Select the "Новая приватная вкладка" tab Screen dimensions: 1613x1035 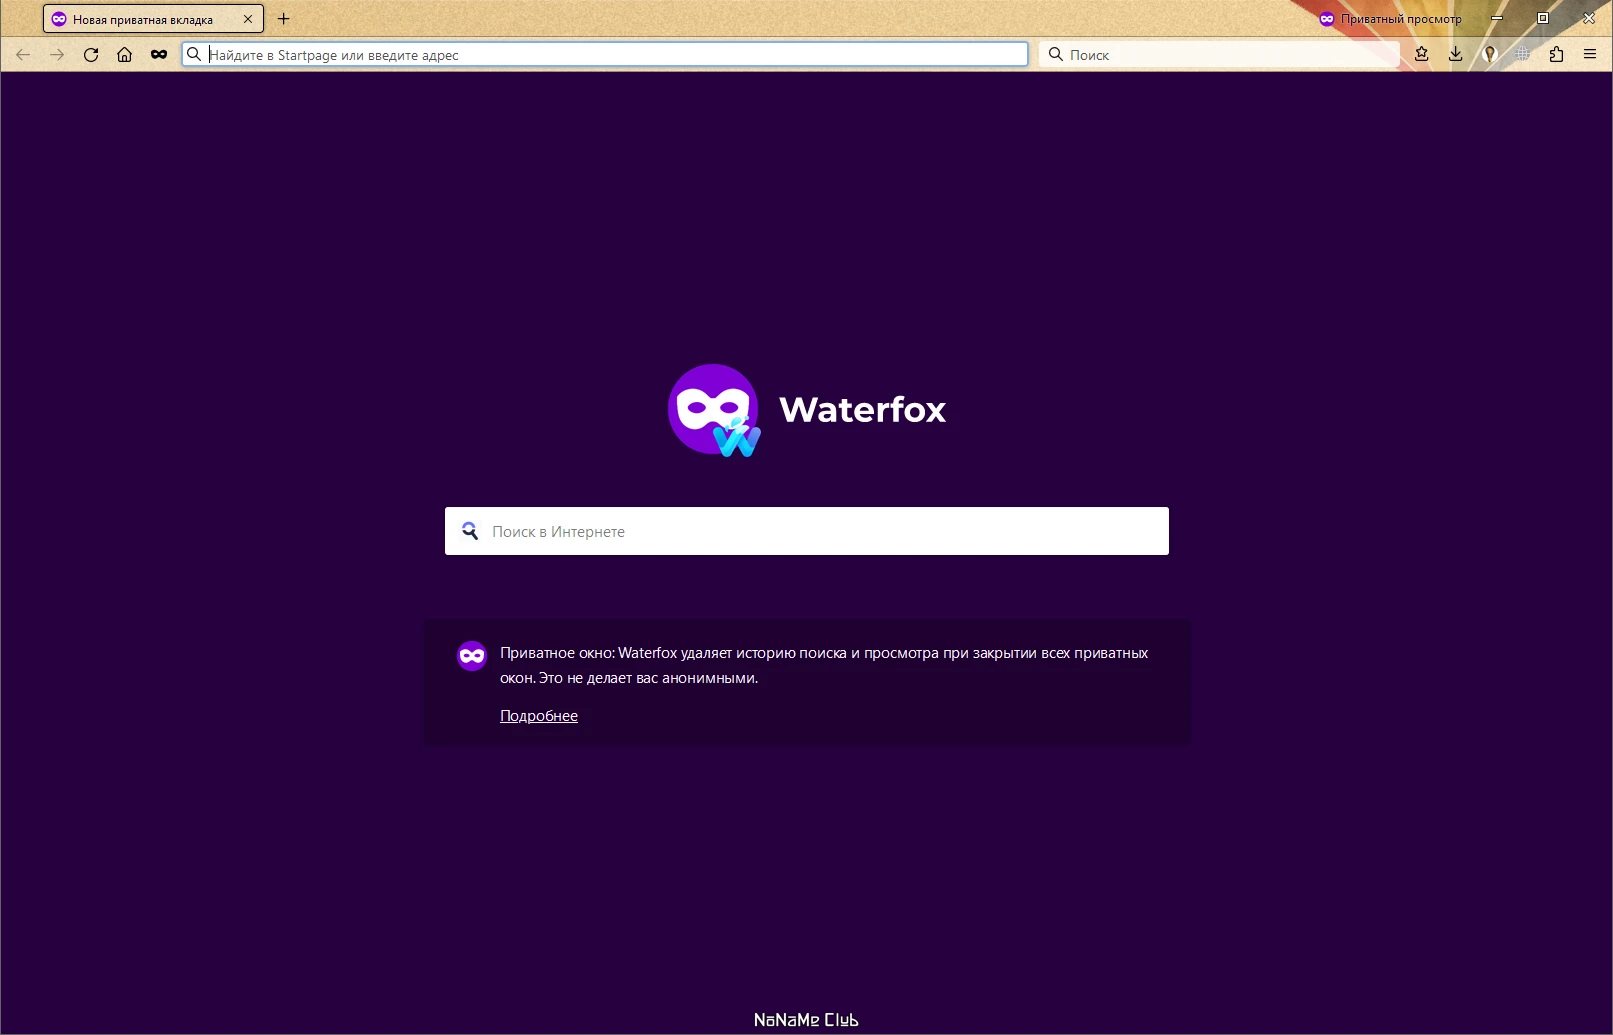153,19
